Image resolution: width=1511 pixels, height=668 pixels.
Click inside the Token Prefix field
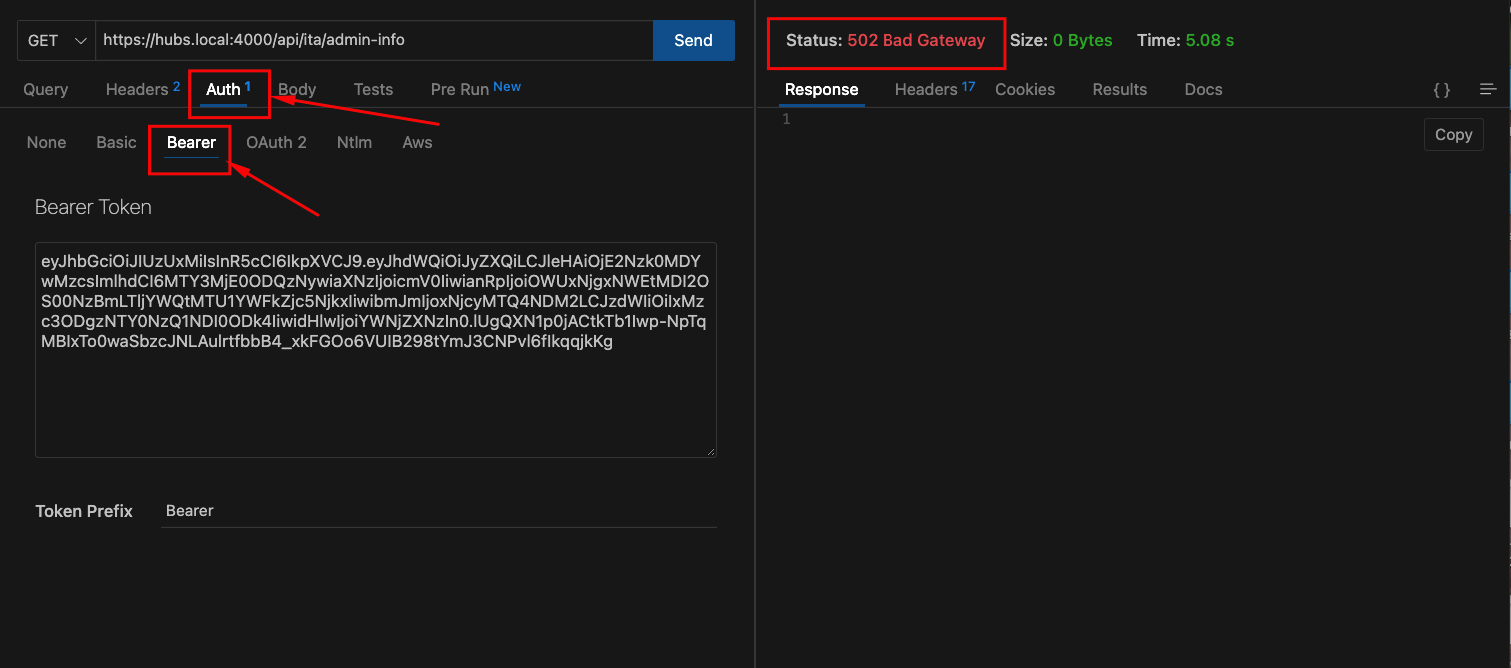click(400, 510)
